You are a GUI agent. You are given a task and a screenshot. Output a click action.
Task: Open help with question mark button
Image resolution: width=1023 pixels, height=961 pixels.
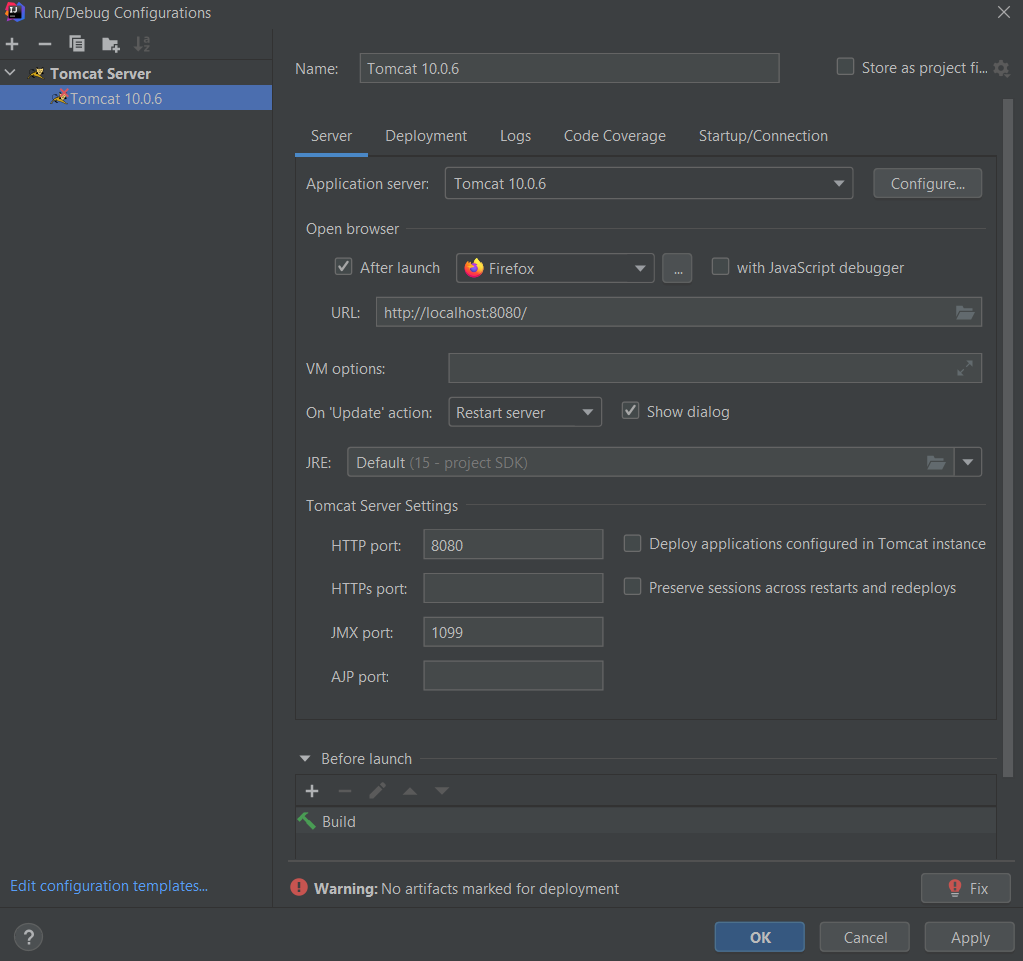(x=28, y=938)
